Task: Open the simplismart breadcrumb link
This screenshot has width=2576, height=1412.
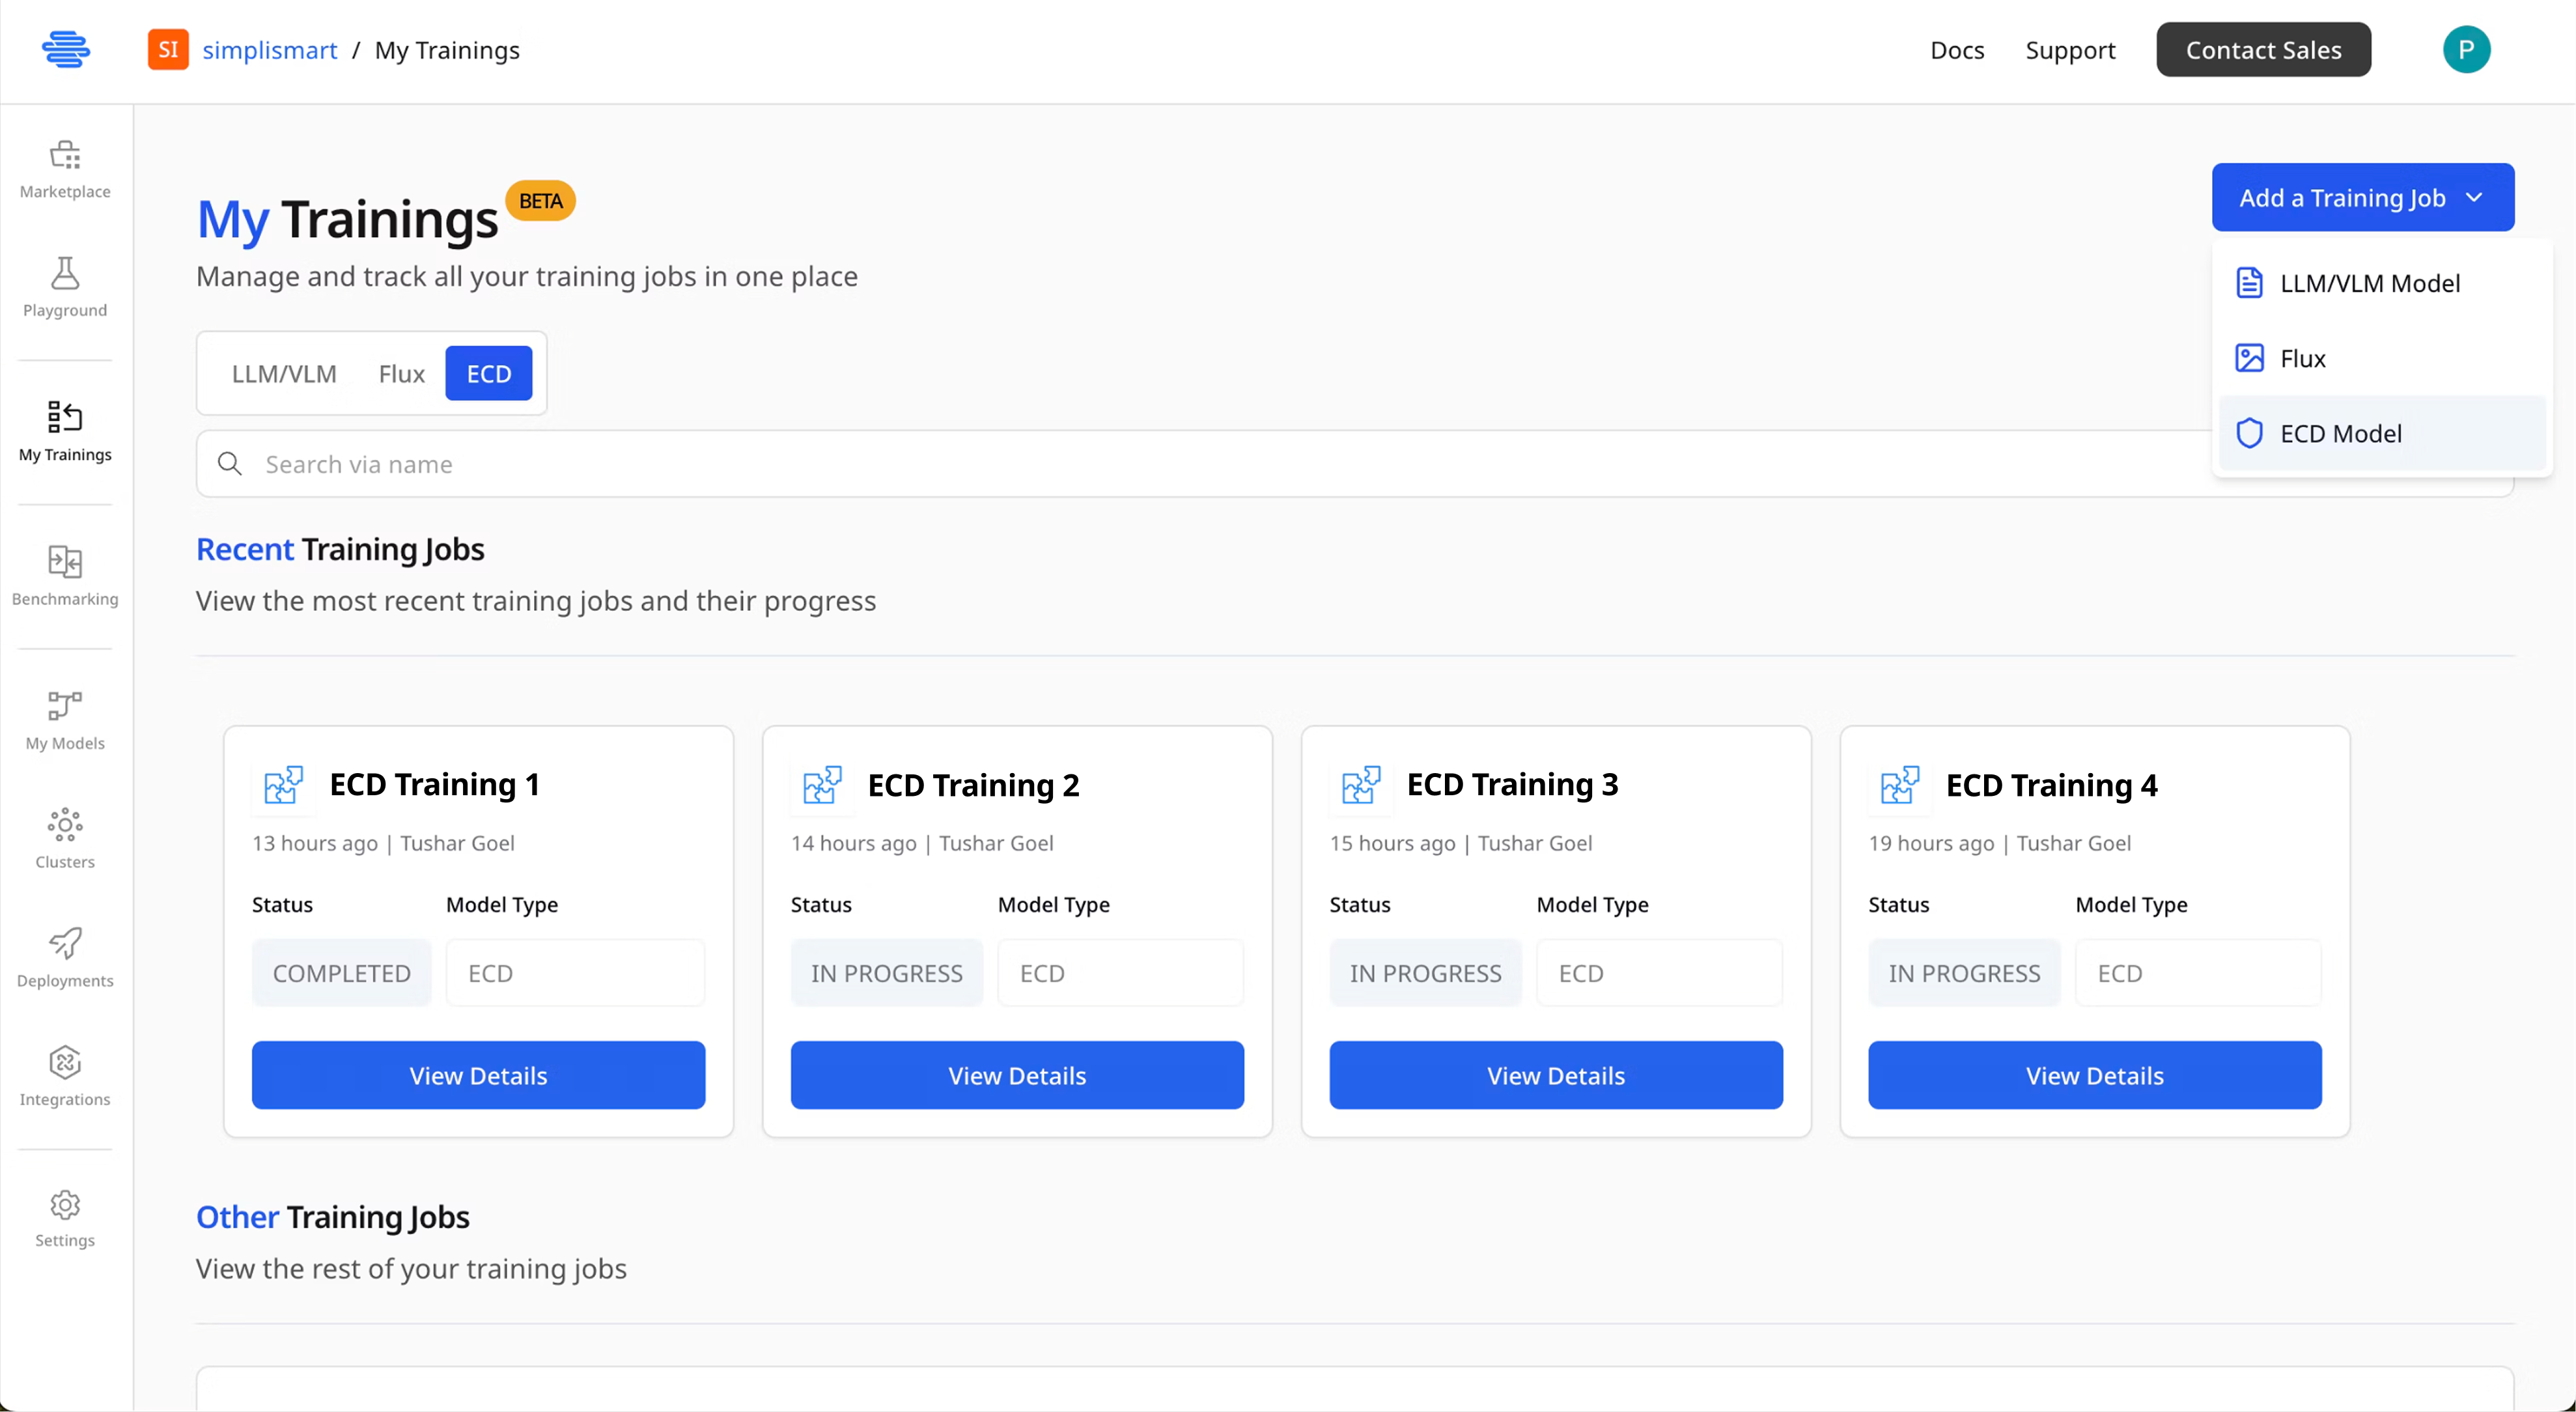Action: point(269,49)
